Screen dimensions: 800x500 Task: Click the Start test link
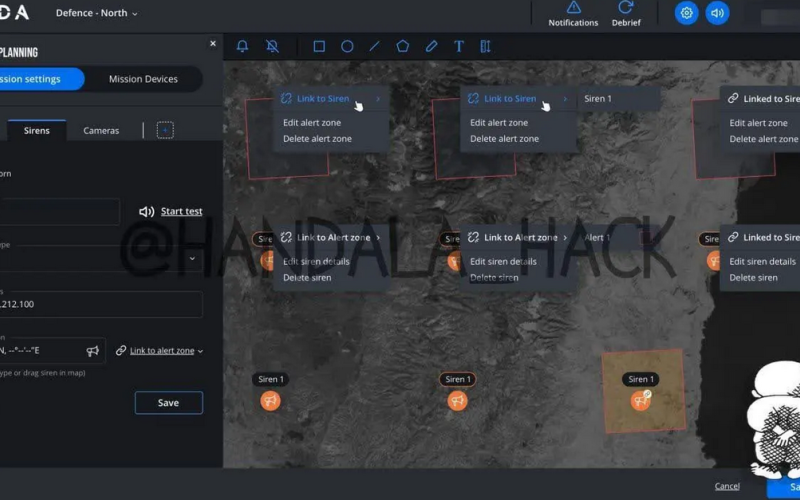click(x=181, y=212)
